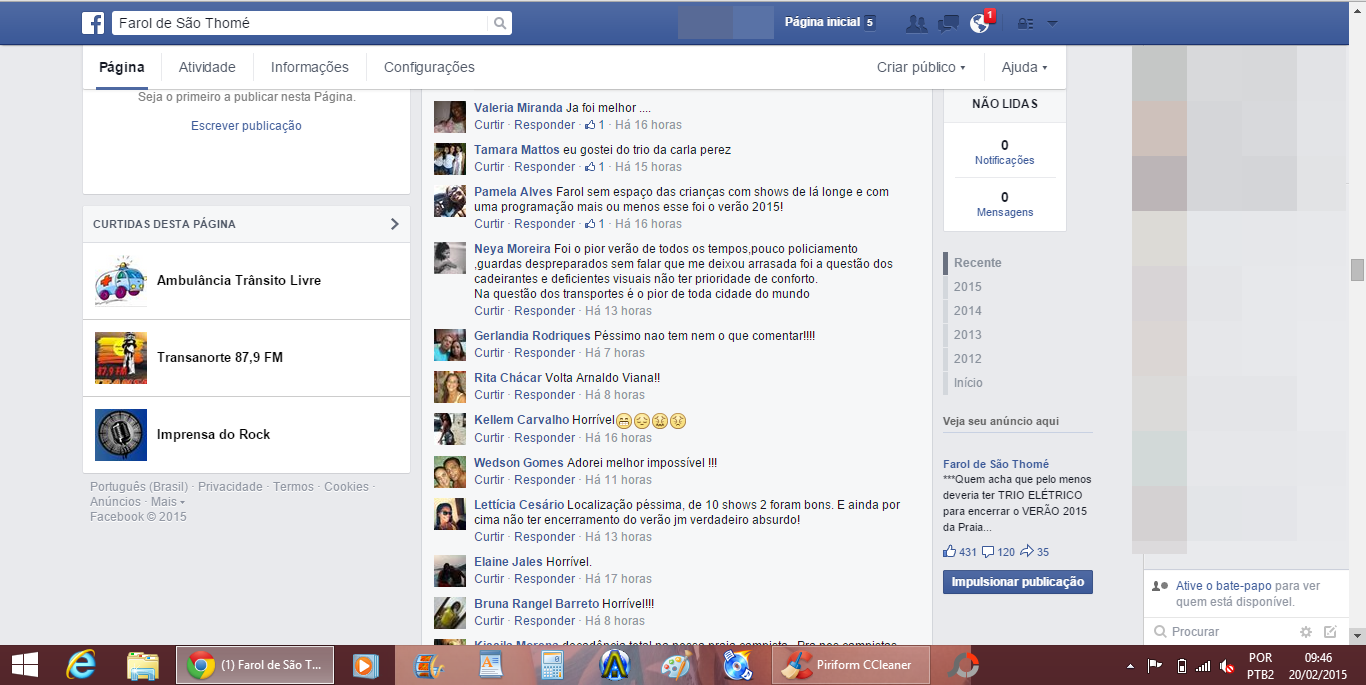Click Curtir under Rita Chácar's comment
This screenshot has height=685, width=1366.
(x=489, y=395)
